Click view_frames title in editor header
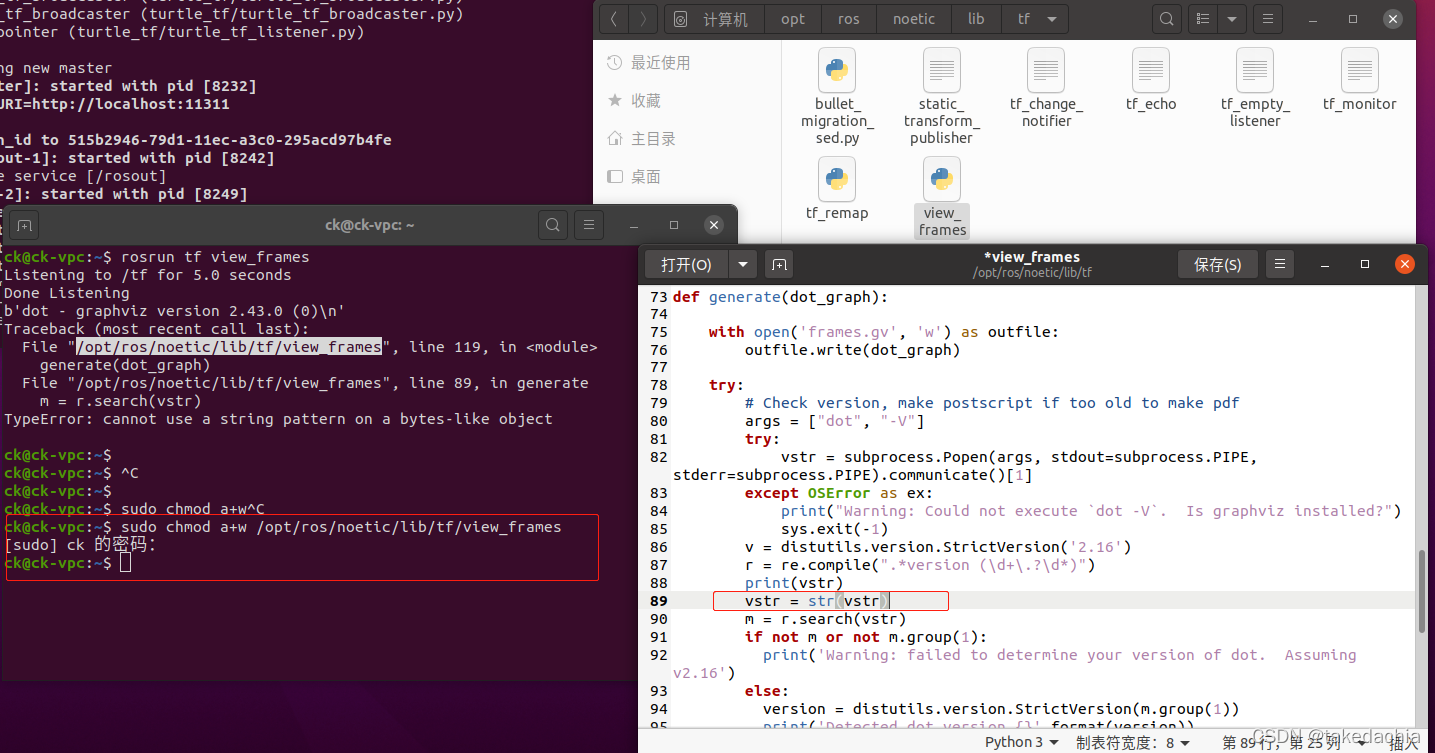Viewport: 1435px width, 753px height. point(1031,257)
